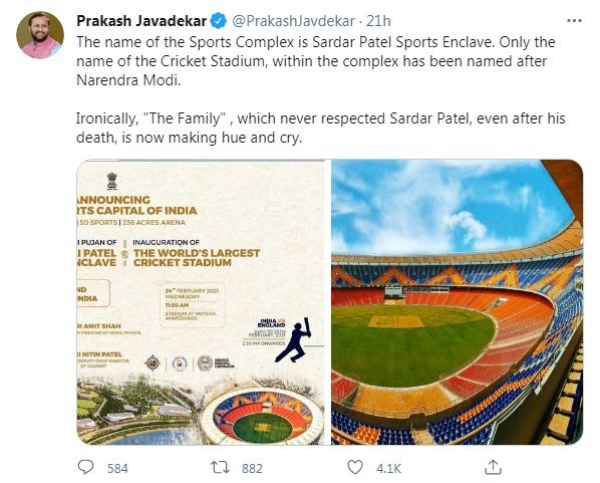This screenshot has width=600, height=483.
Task: Click the 4.1K likes count
Action: pos(388,467)
